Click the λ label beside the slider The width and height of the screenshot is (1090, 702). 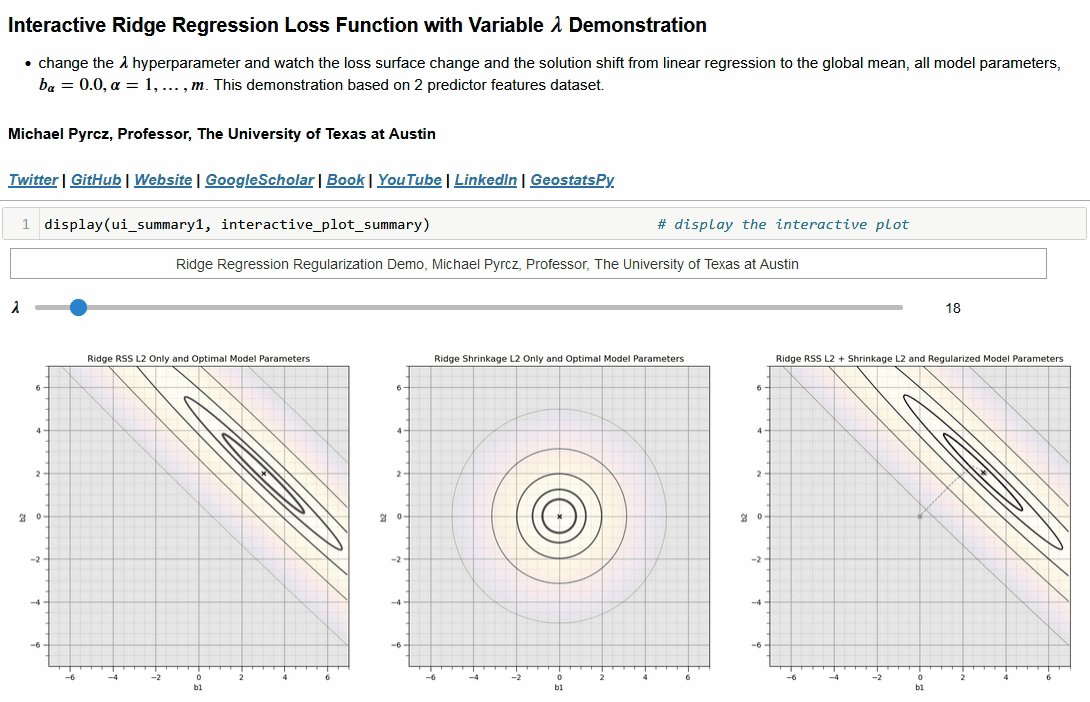click(15, 307)
